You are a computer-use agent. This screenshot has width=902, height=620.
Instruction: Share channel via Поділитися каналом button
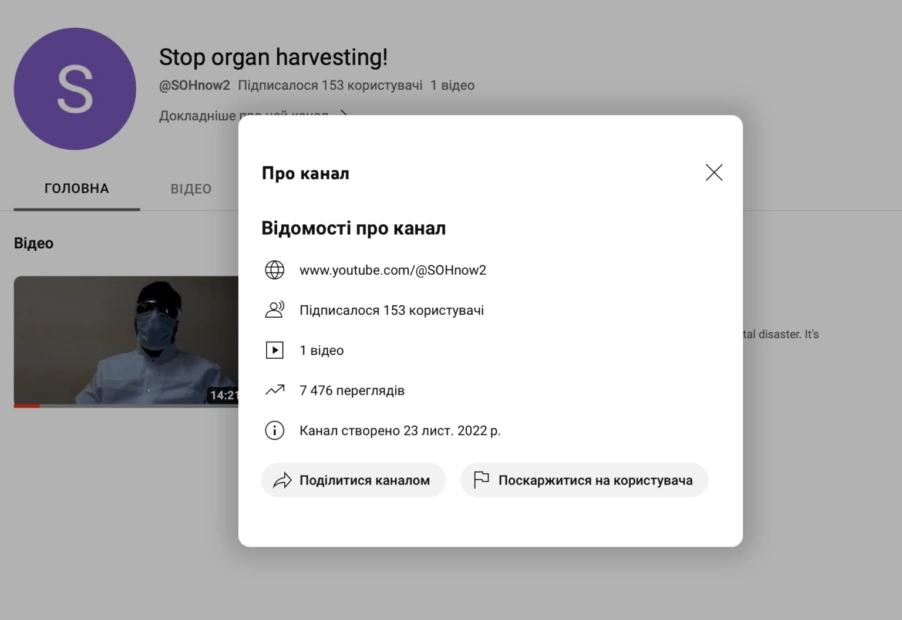coord(353,480)
